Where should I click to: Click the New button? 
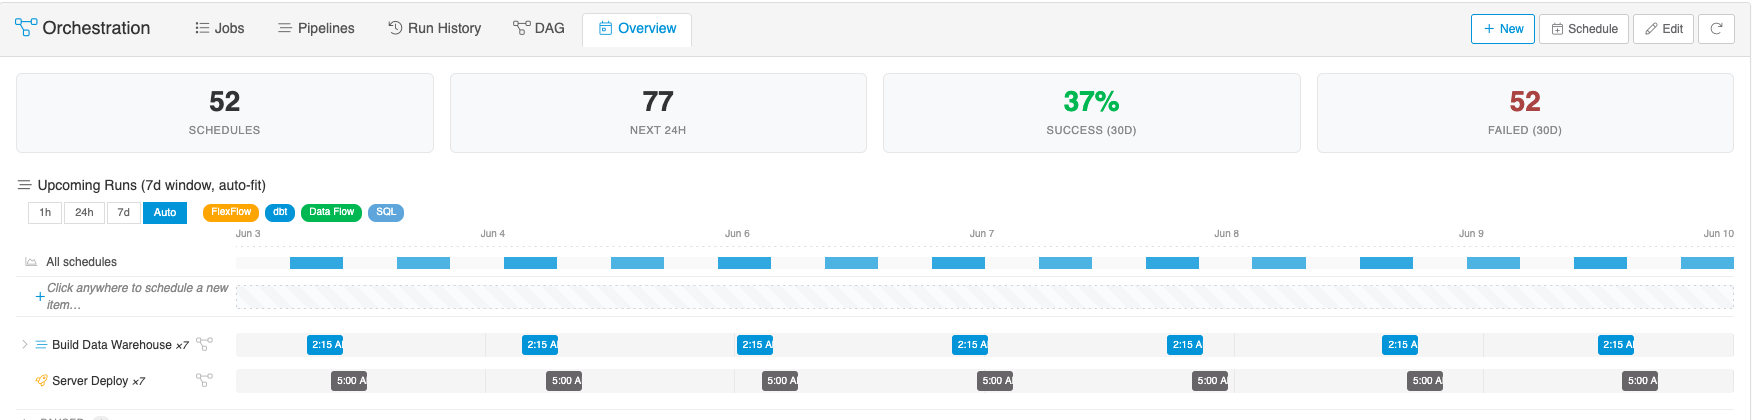tap(1503, 29)
